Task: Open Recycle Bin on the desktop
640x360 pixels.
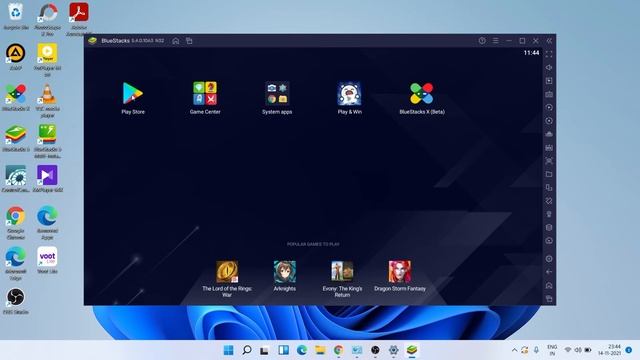Action: tap(16, 16)
